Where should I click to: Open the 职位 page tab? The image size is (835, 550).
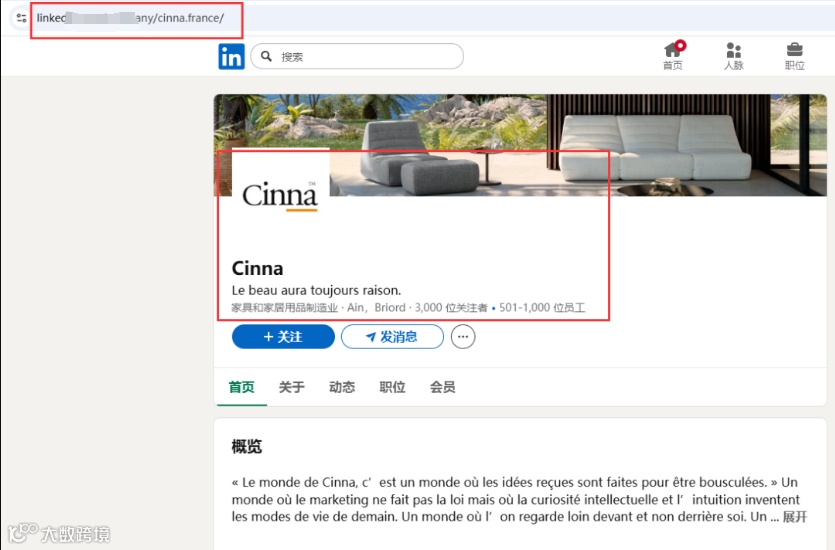(x=392, y=387)
